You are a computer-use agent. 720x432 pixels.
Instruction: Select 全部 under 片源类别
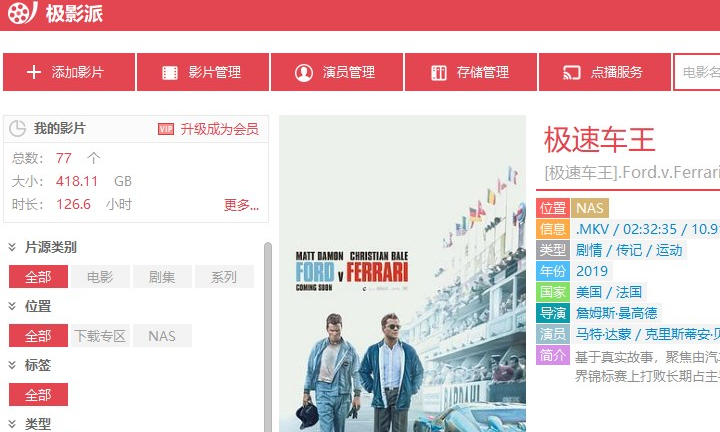click(39, 277)
